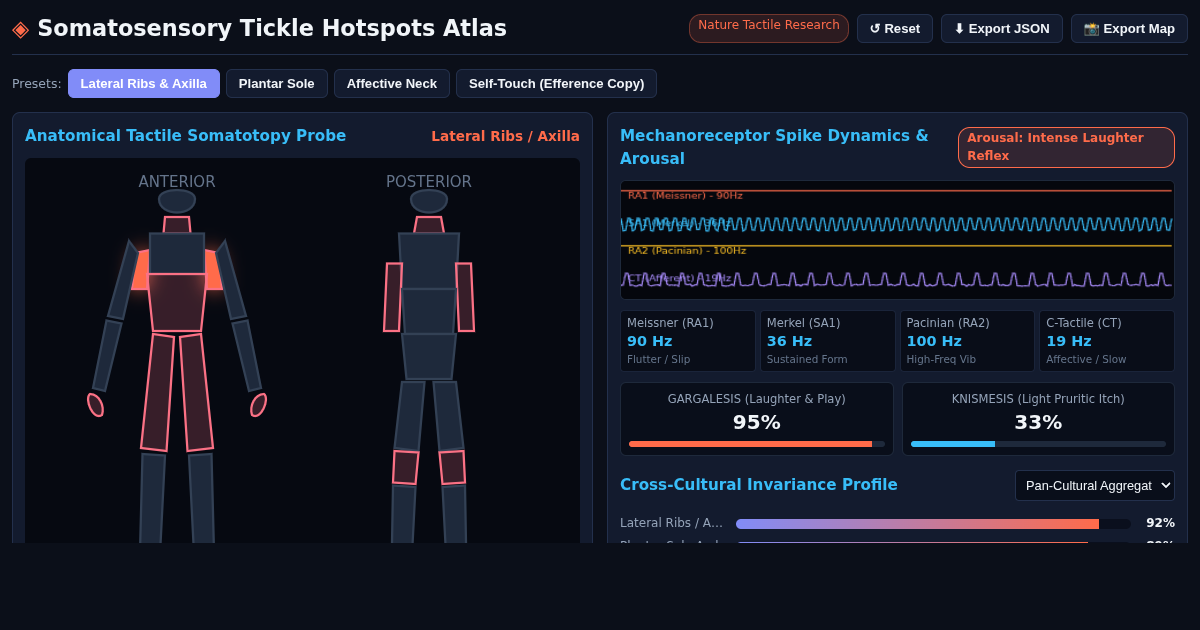This screenshot has width=1200, height=630.
Task: Select the C-Tactile (CT) 19 Hz card
Action: (1107, 341)
